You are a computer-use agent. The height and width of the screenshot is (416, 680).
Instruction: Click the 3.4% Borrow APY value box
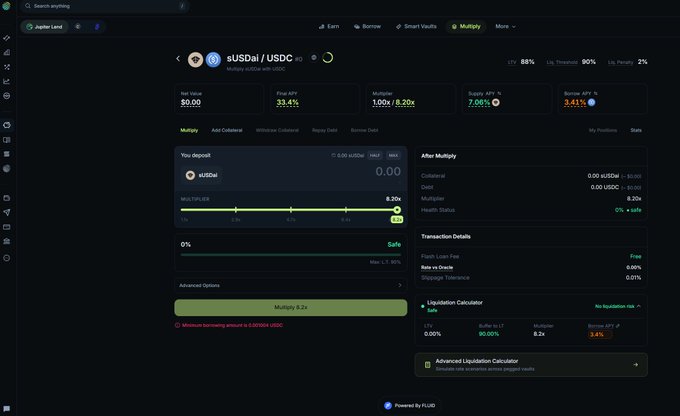600,334
